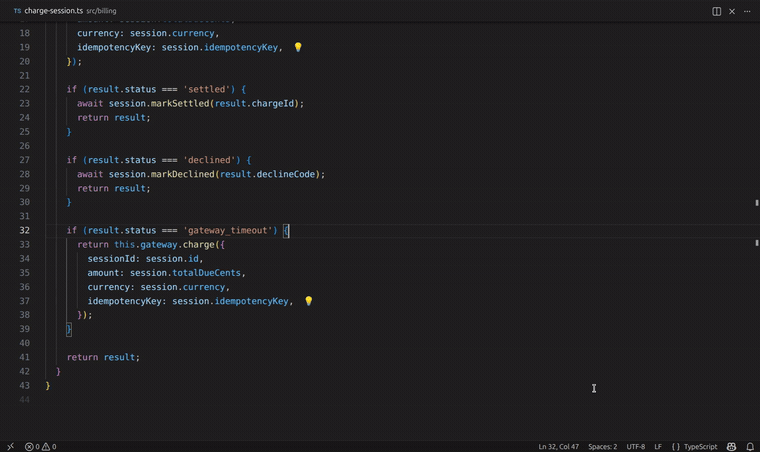This screenshot has width=760, height=452.
Task: Click session.currency on line 18
Action: 172,33
